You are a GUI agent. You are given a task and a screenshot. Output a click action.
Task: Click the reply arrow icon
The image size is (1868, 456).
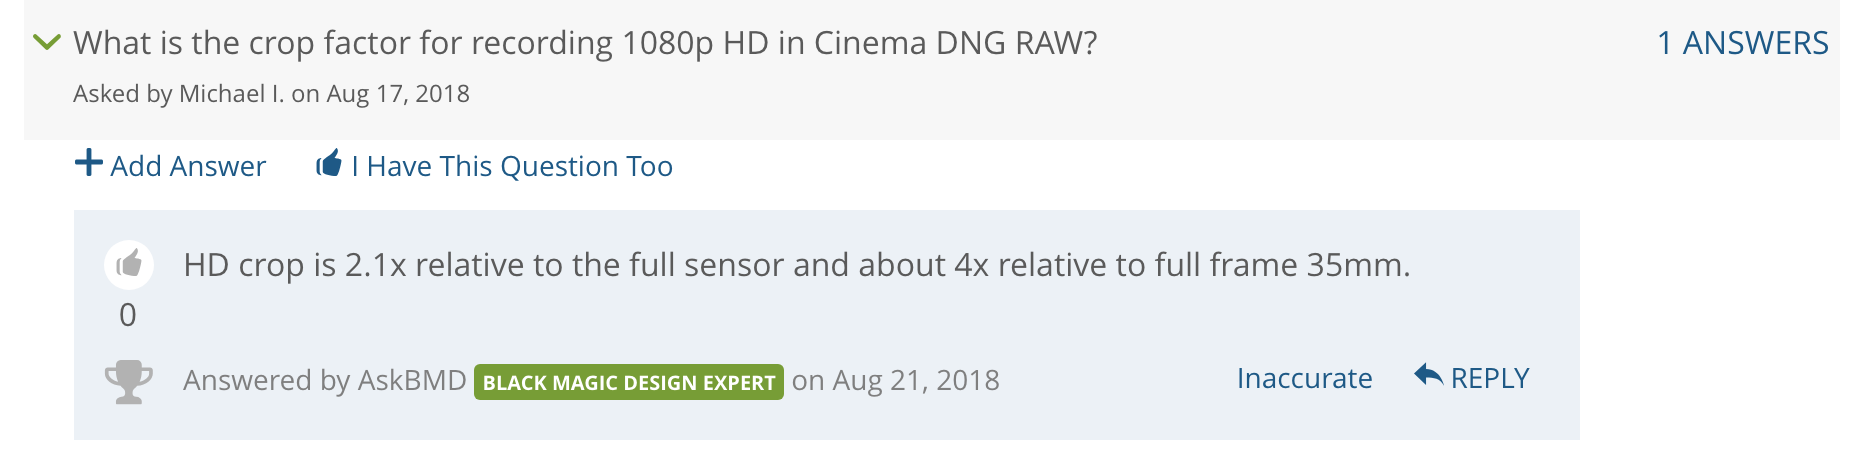(1428, 375)
